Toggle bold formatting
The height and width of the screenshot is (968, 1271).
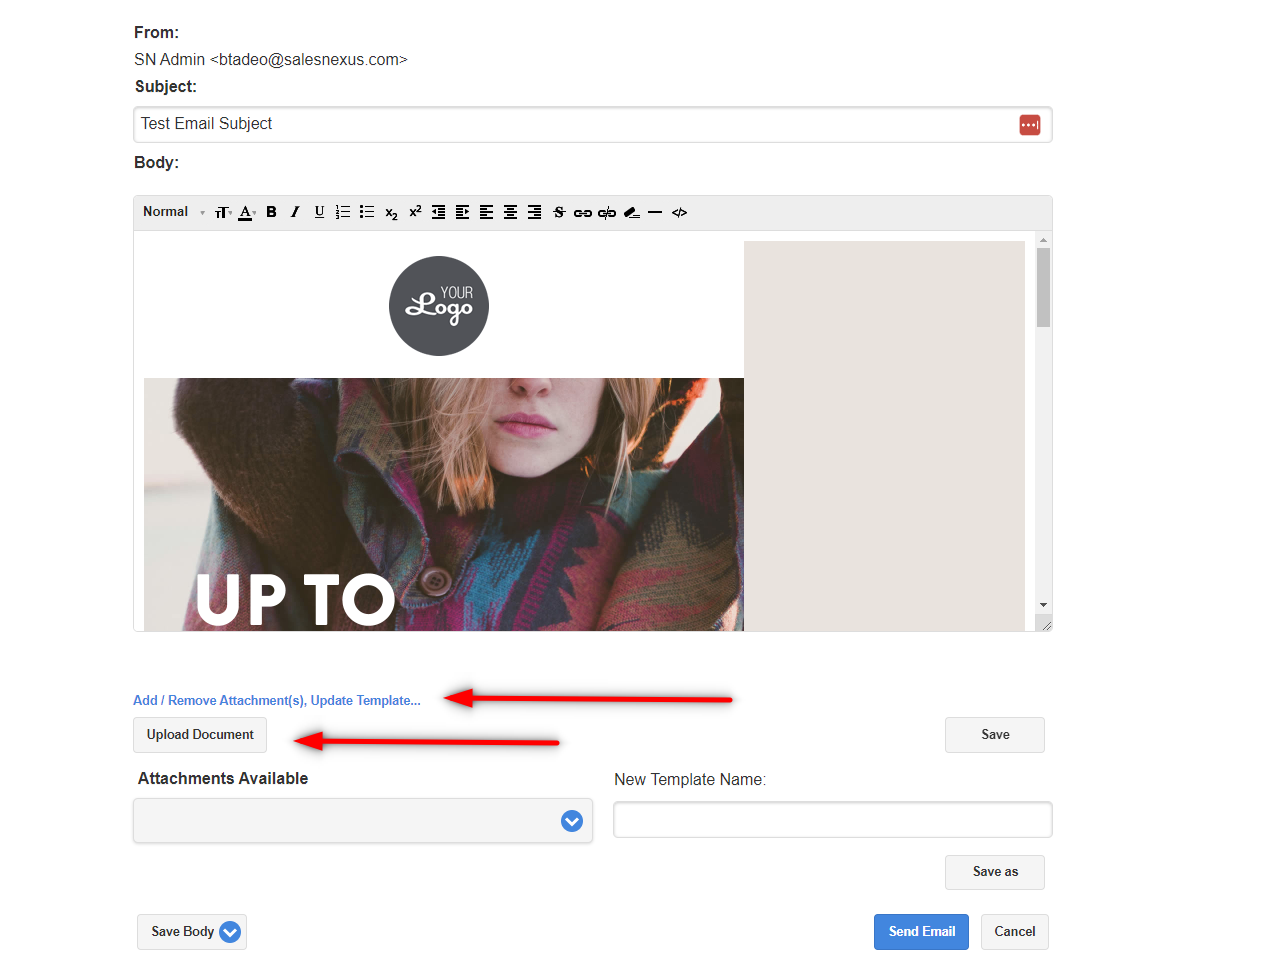coord(271,212)
